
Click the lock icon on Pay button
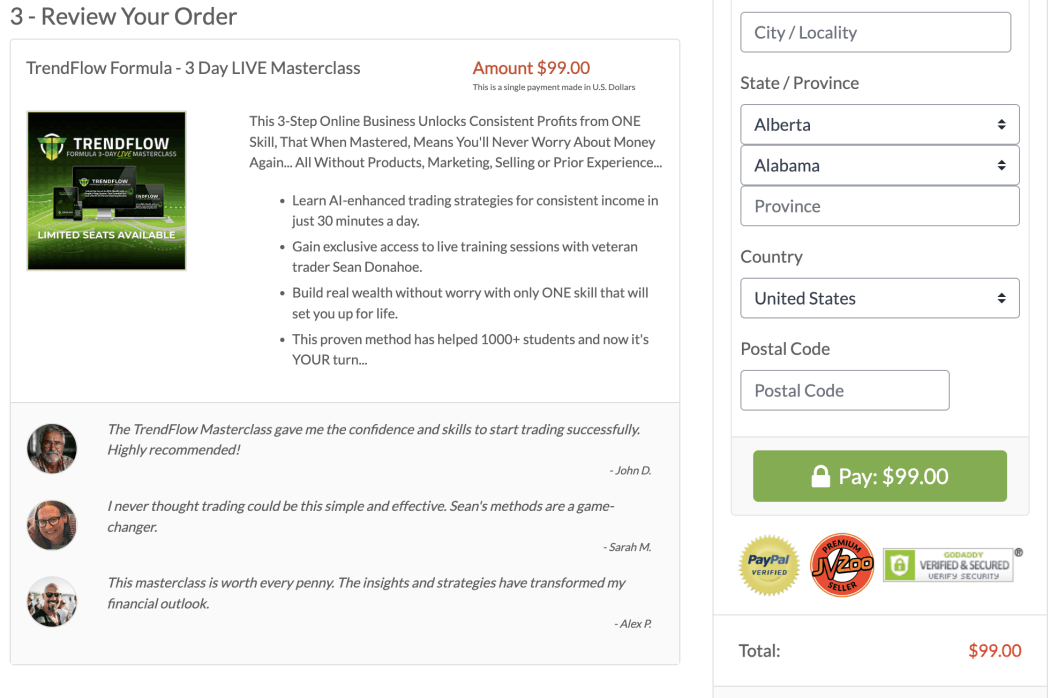(x=821, y=476)
